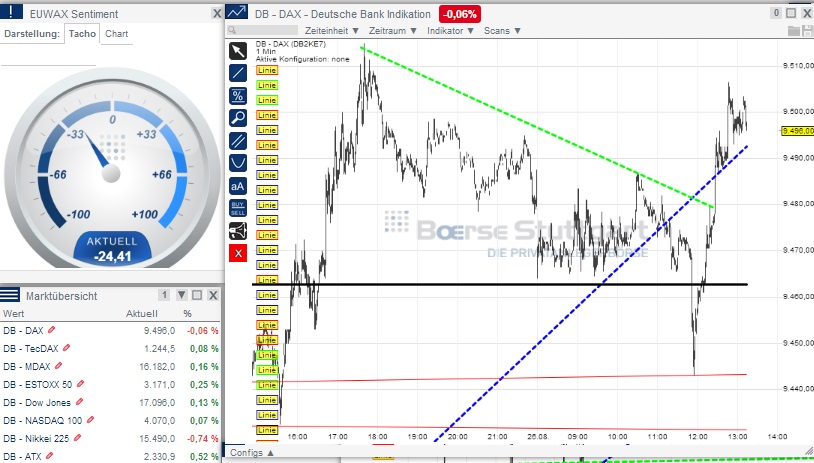Select the black horizontal support line
The width and height of the screenshot is (814, 463).
[500, 284]
